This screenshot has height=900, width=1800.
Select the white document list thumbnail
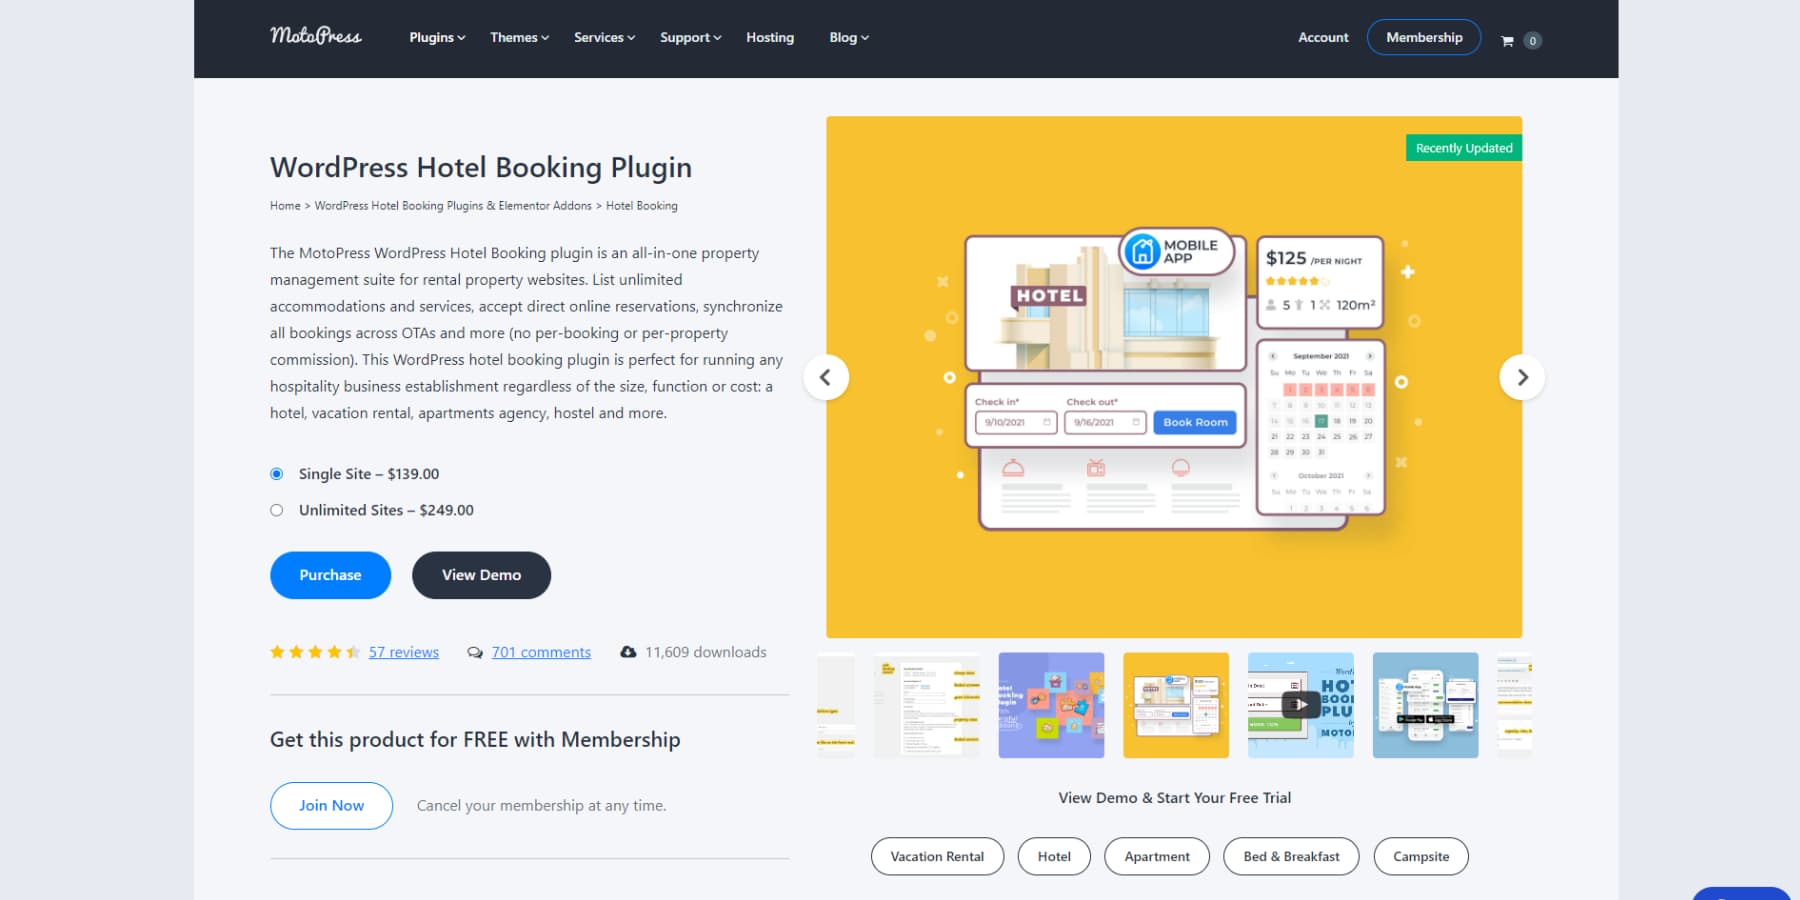[x=927, y=705]
